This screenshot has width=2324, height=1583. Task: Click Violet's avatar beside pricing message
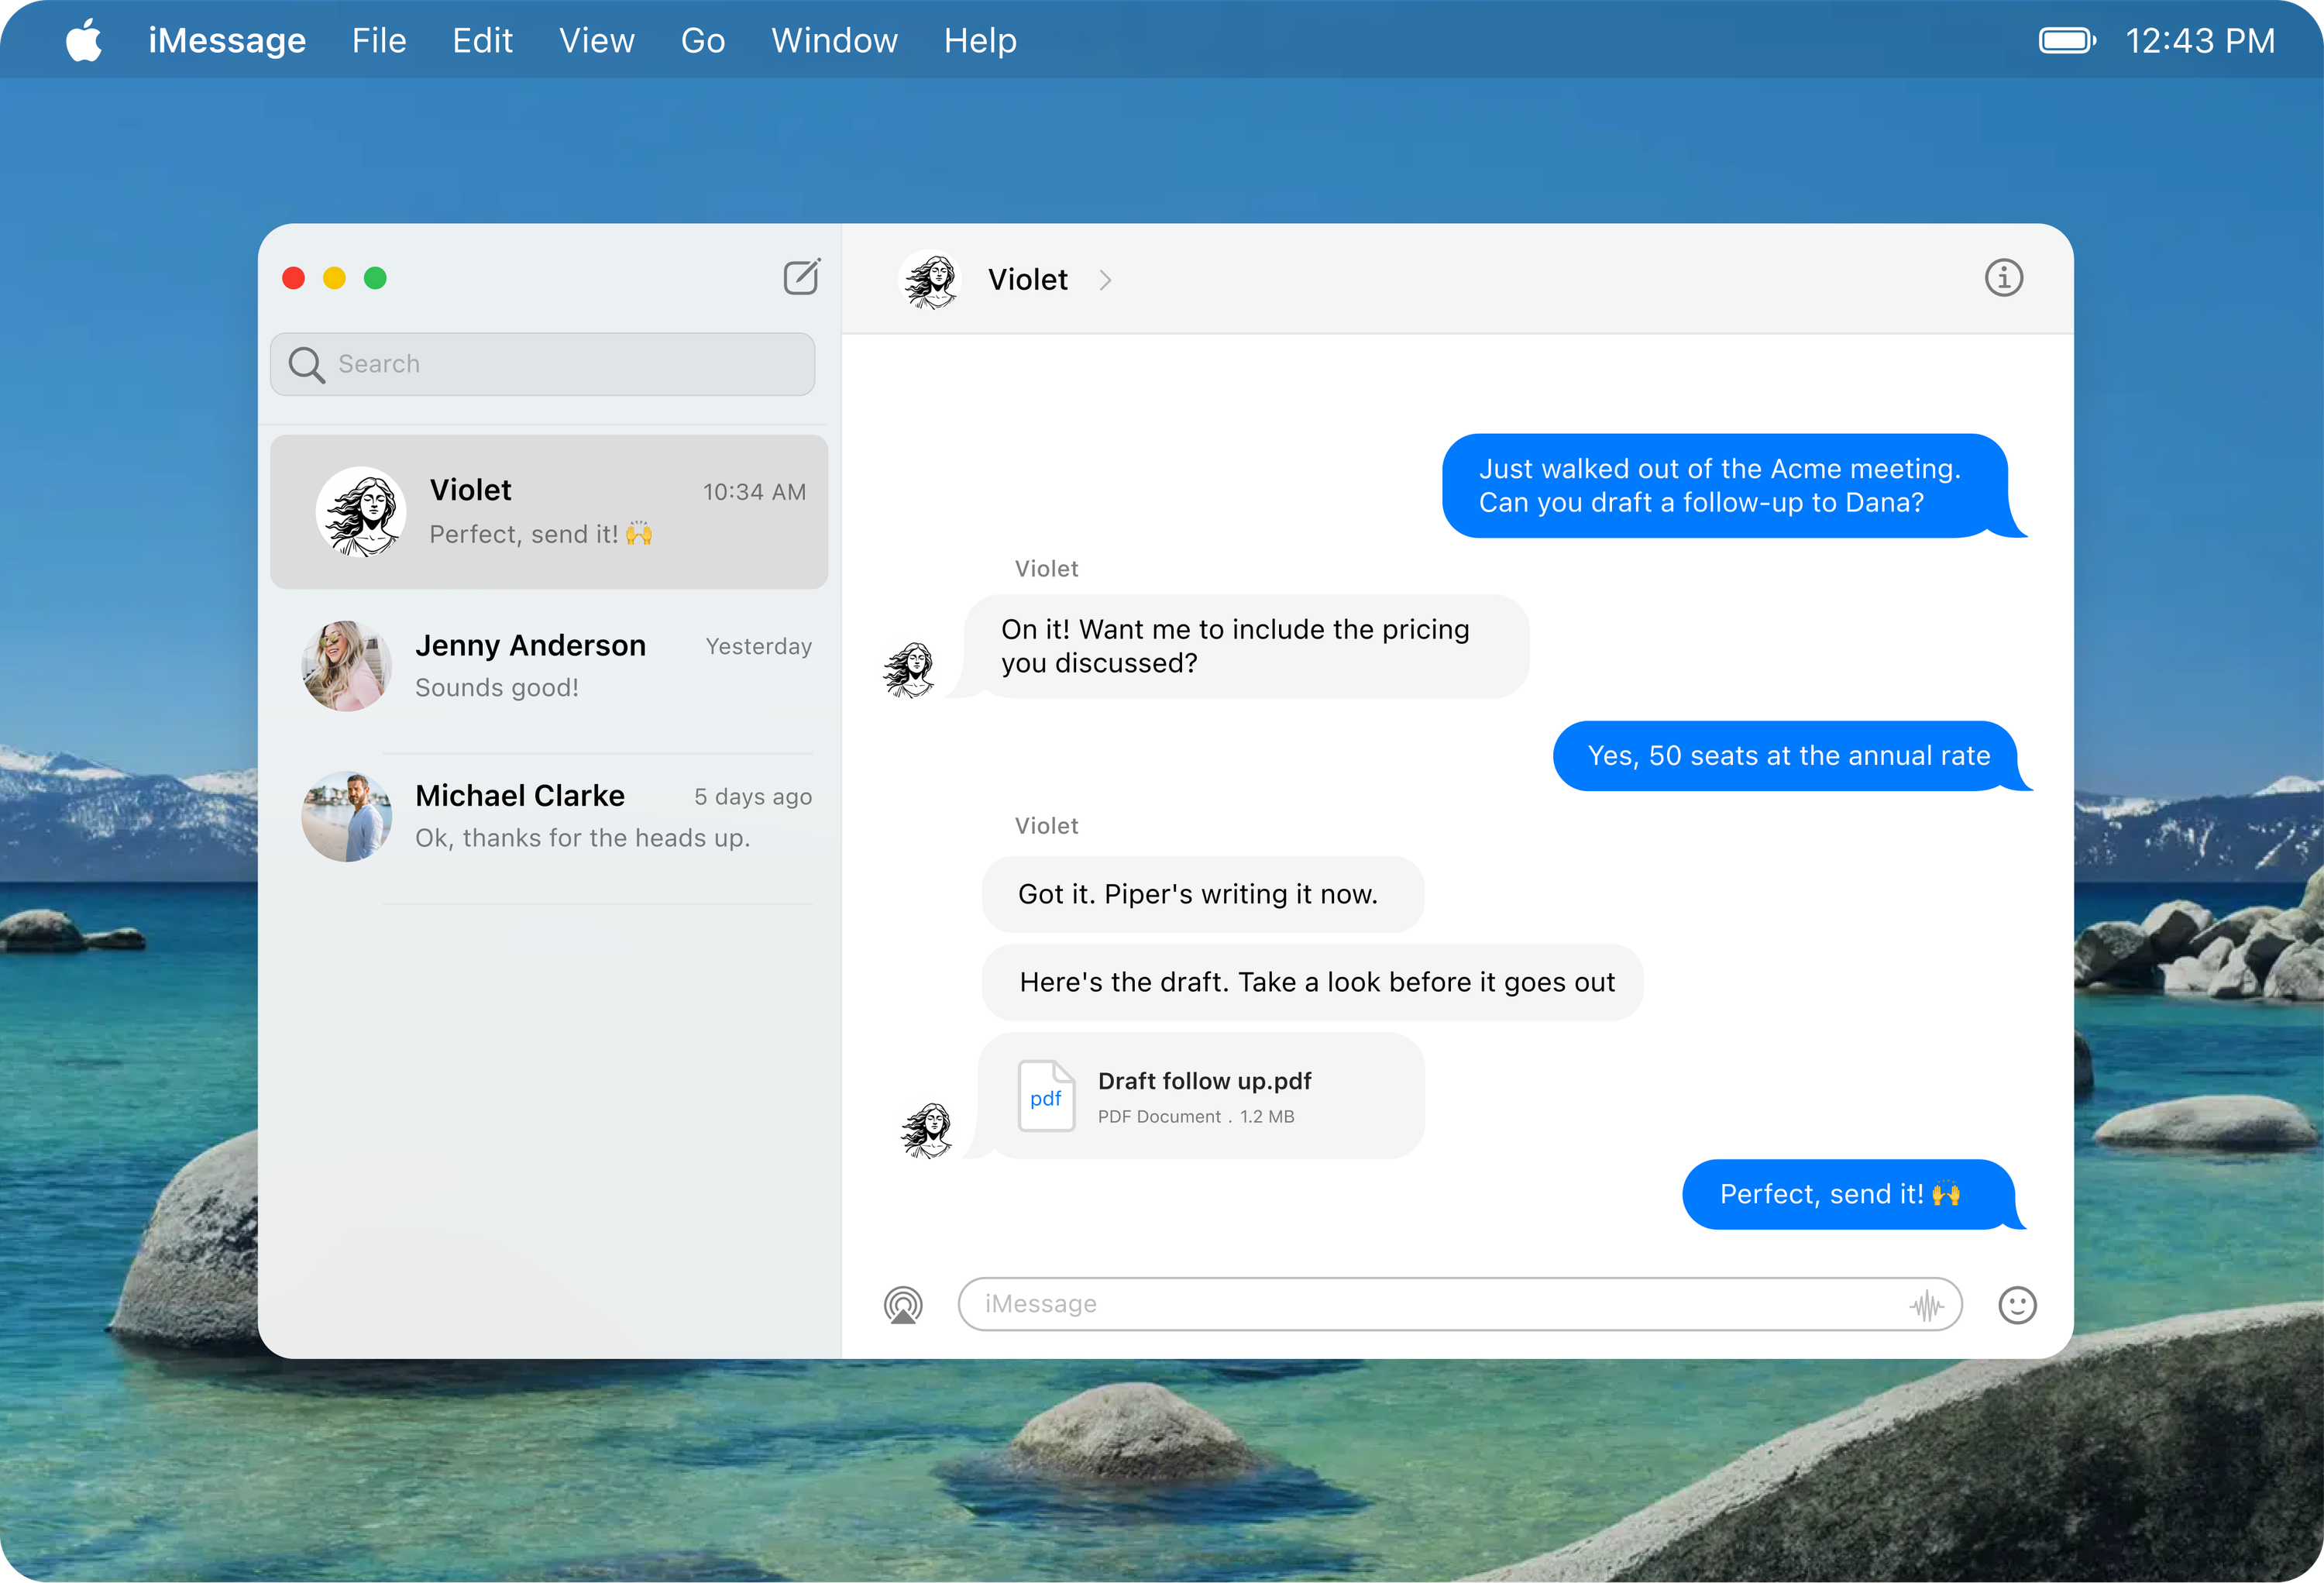[909, 669]
